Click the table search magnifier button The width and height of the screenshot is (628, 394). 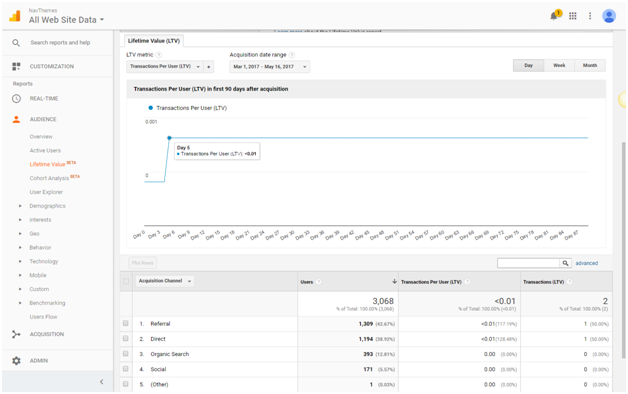(x=565, y=263)
